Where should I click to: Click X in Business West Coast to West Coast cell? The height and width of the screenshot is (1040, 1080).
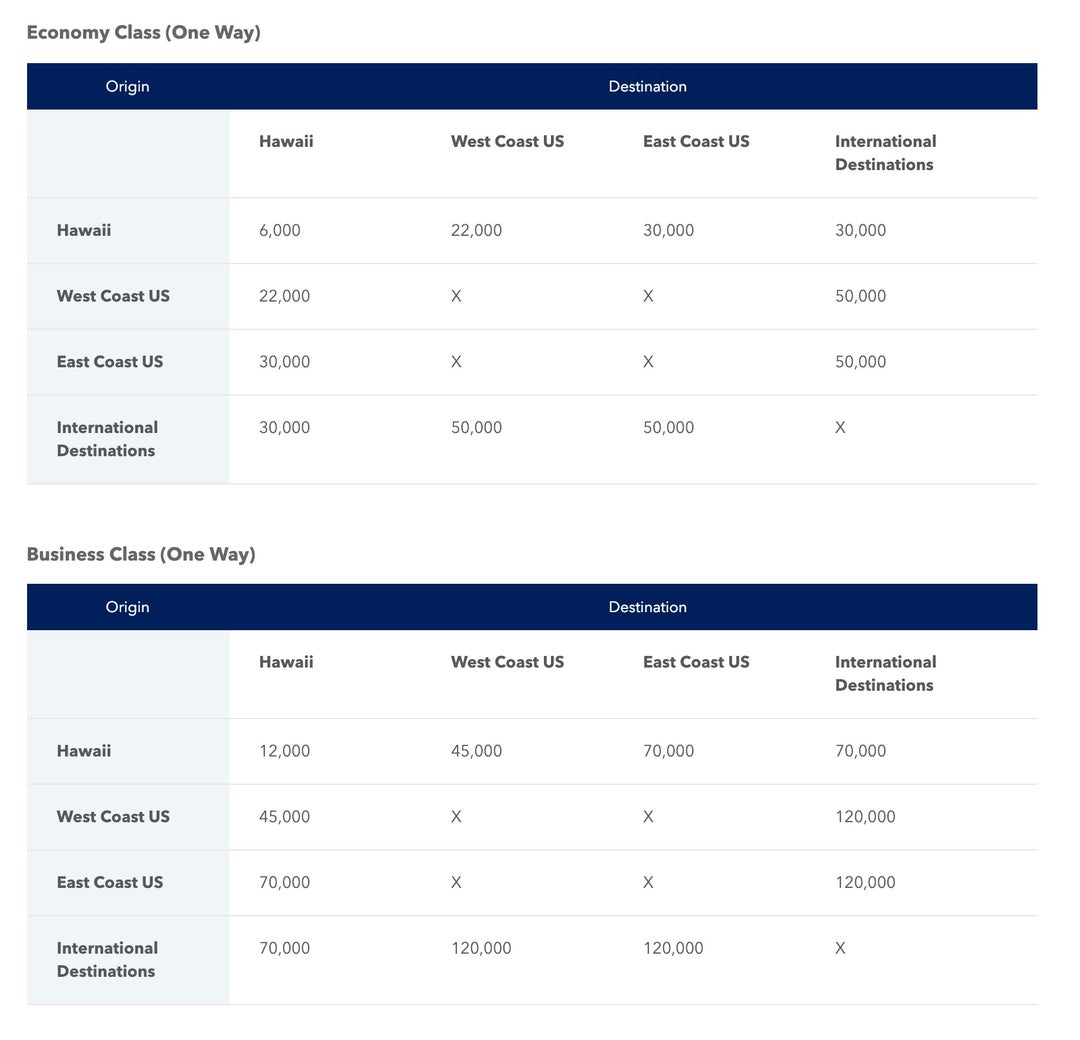point(456,817)
